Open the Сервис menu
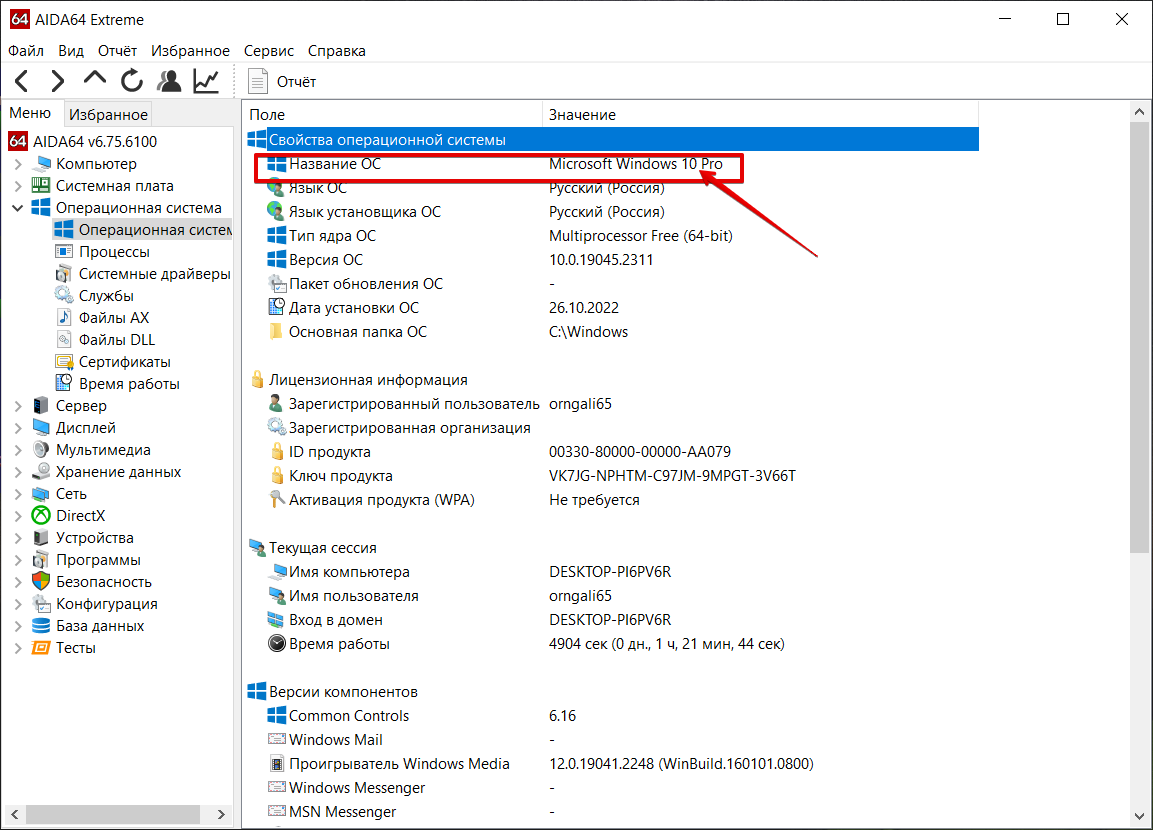 click(268, 51)
